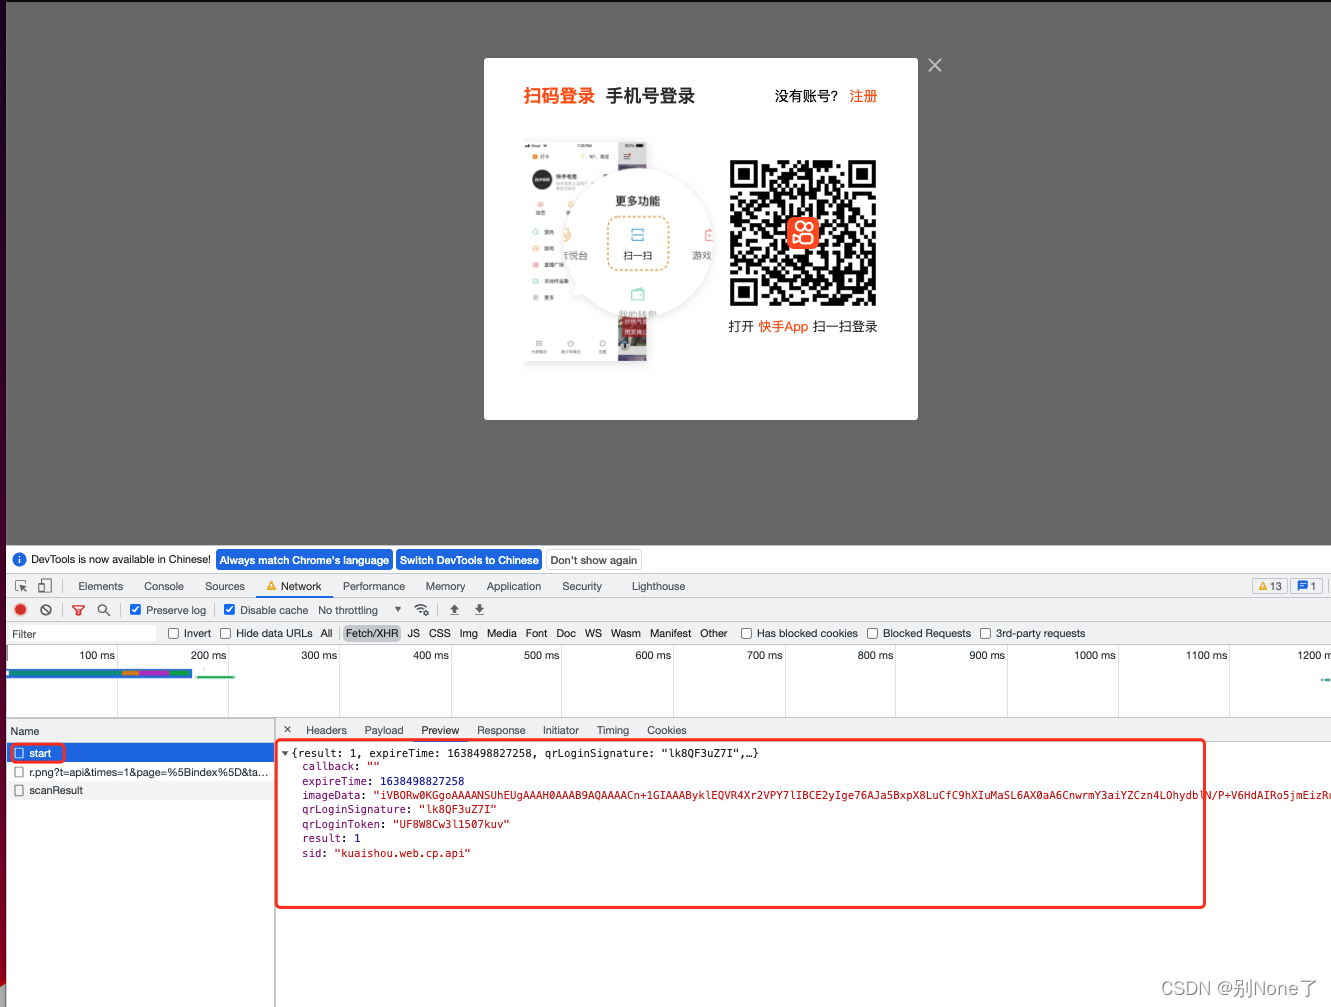Close the request details pane
Screen dimensions: 1331x1007
tap(288, 730)
